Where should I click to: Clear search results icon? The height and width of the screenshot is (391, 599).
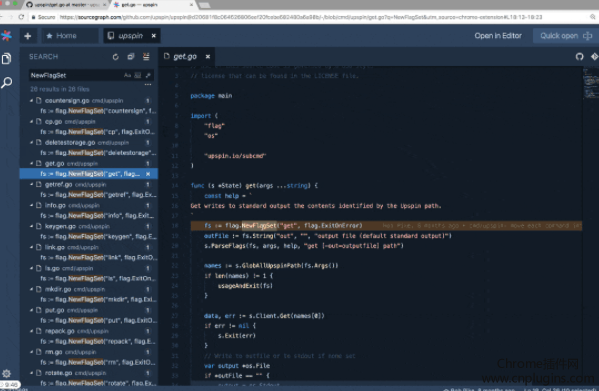(x=146, y=57)
